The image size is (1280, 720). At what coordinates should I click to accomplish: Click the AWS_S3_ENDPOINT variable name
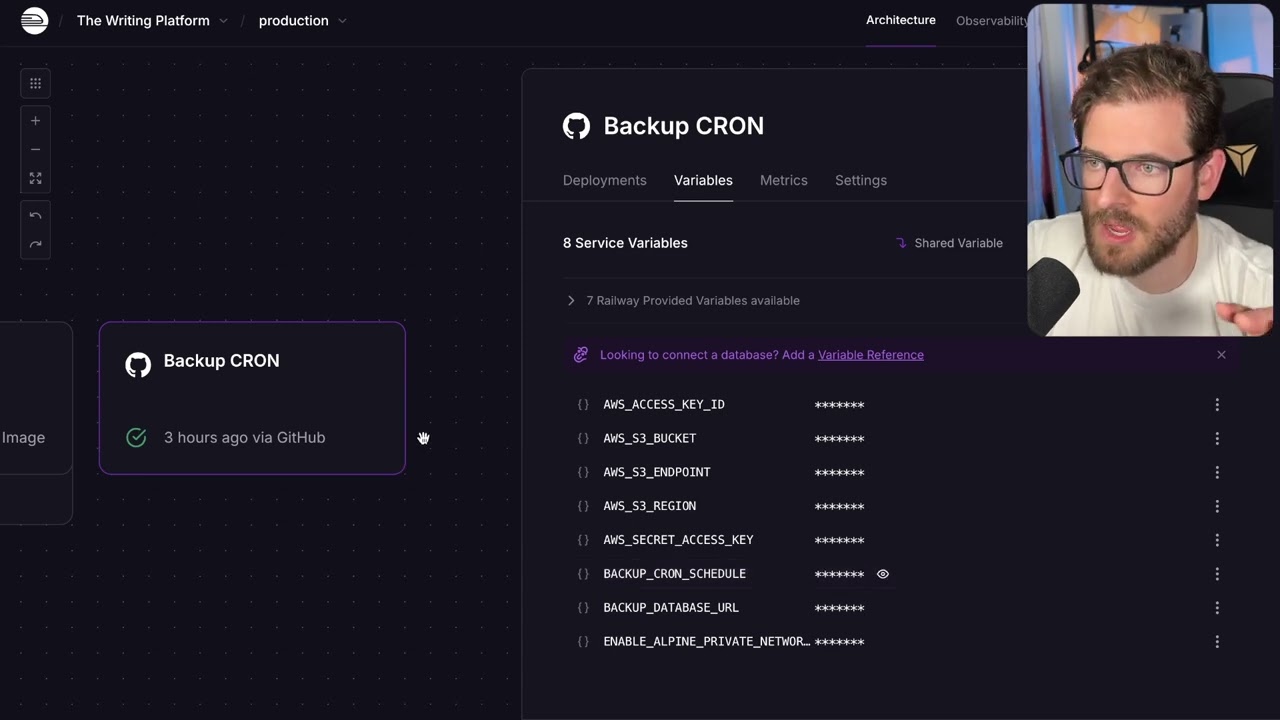657,472
